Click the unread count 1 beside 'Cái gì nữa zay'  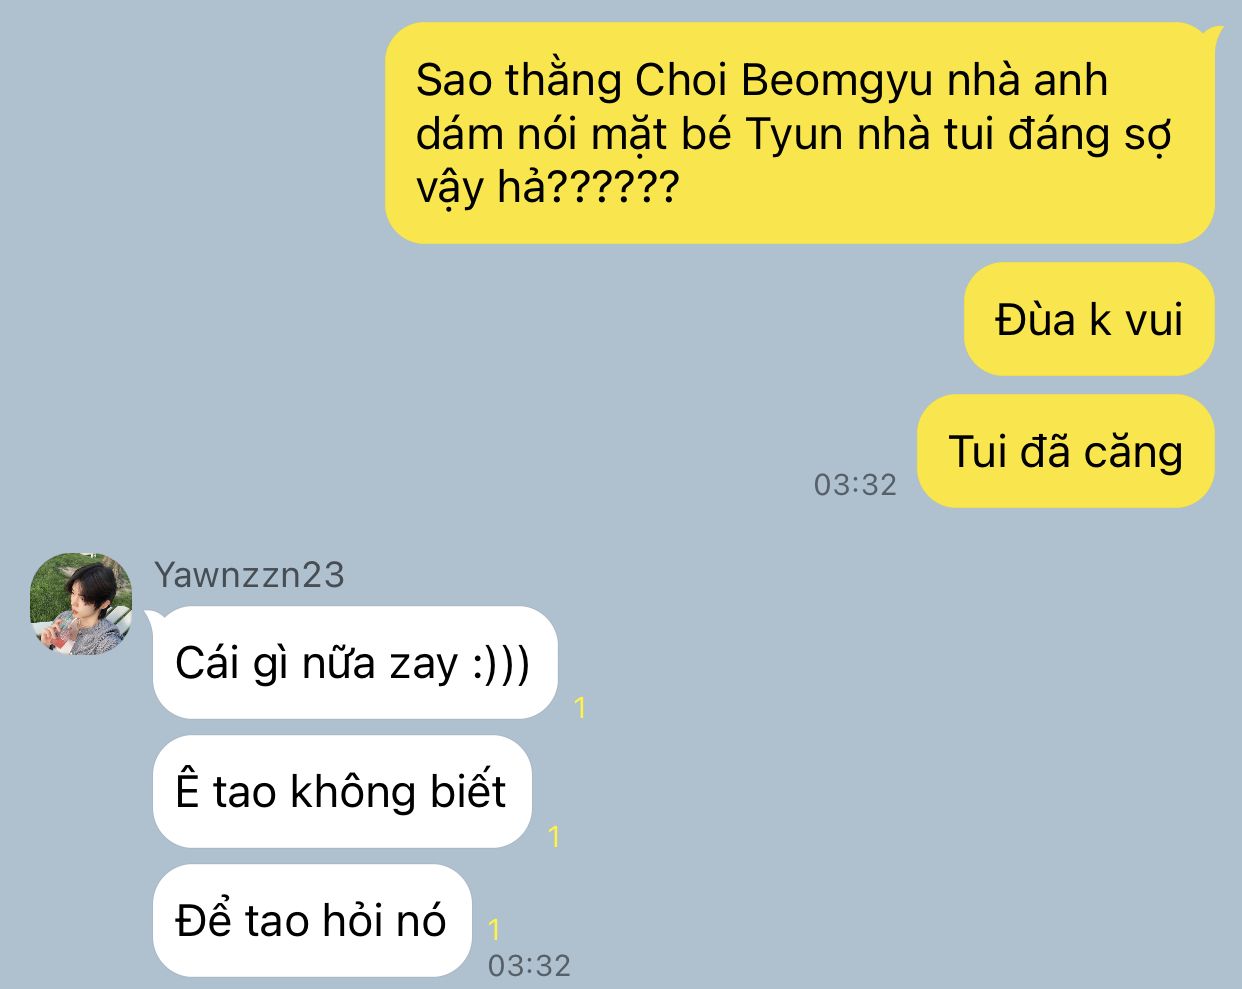point(580,708)
